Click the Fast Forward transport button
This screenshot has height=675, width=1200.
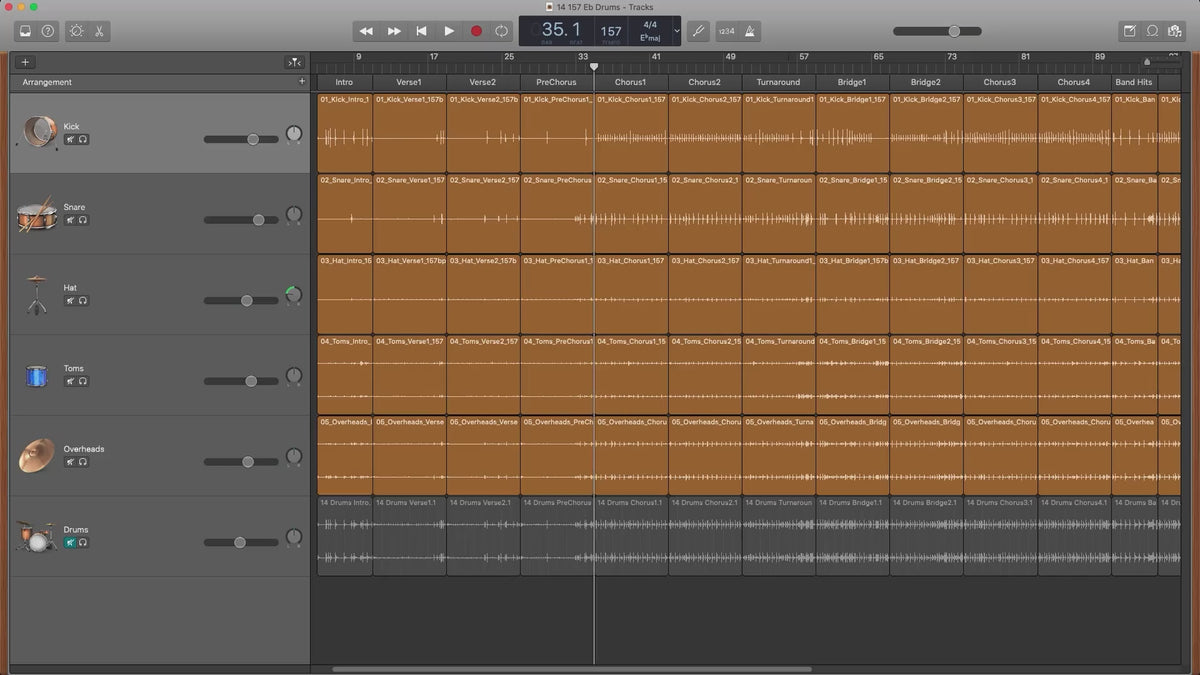(394, 31)
